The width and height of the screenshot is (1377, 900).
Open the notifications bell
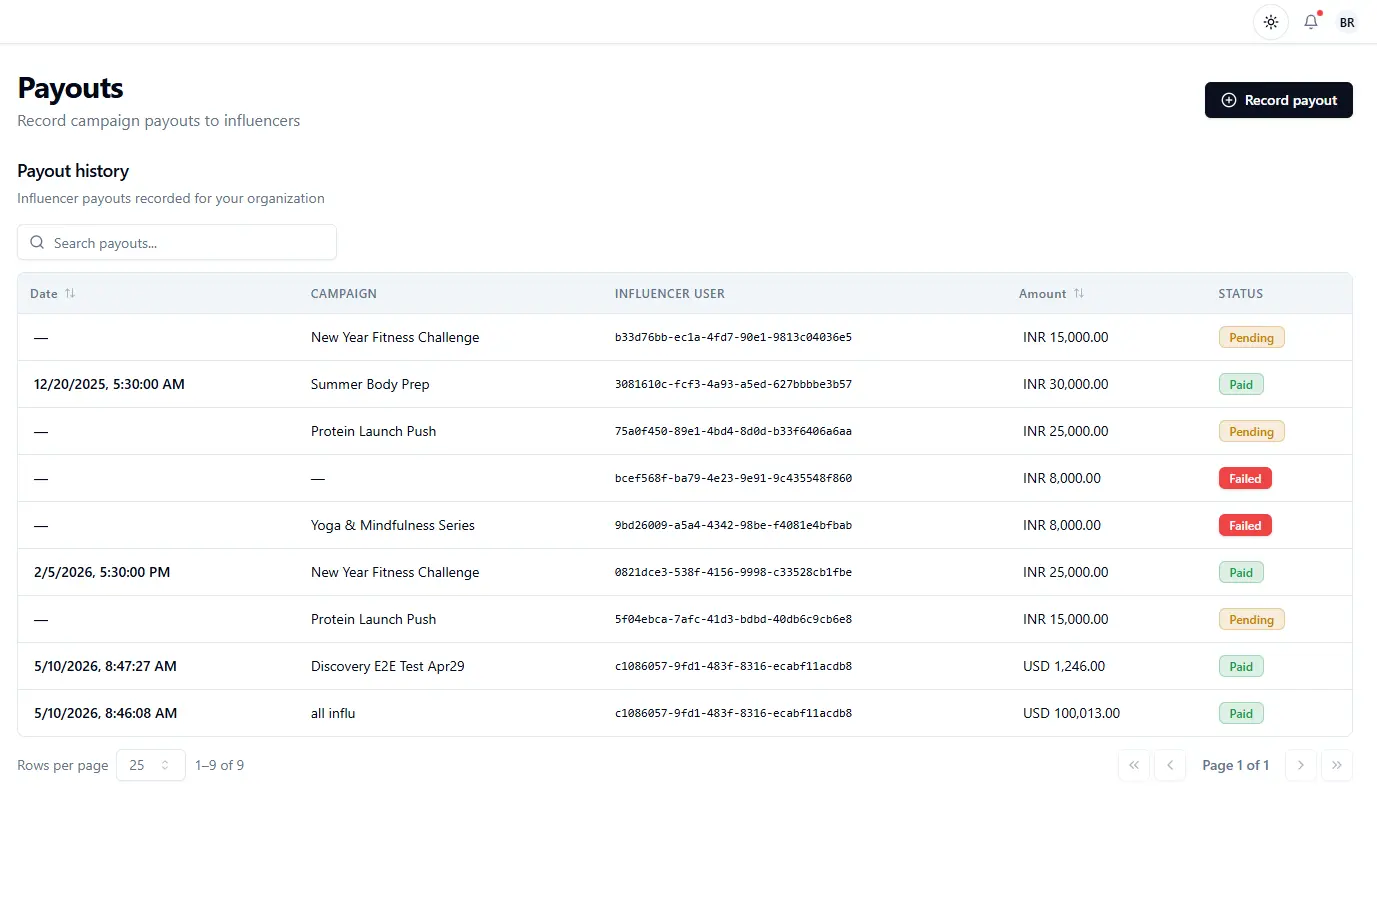pos(1310,22)
